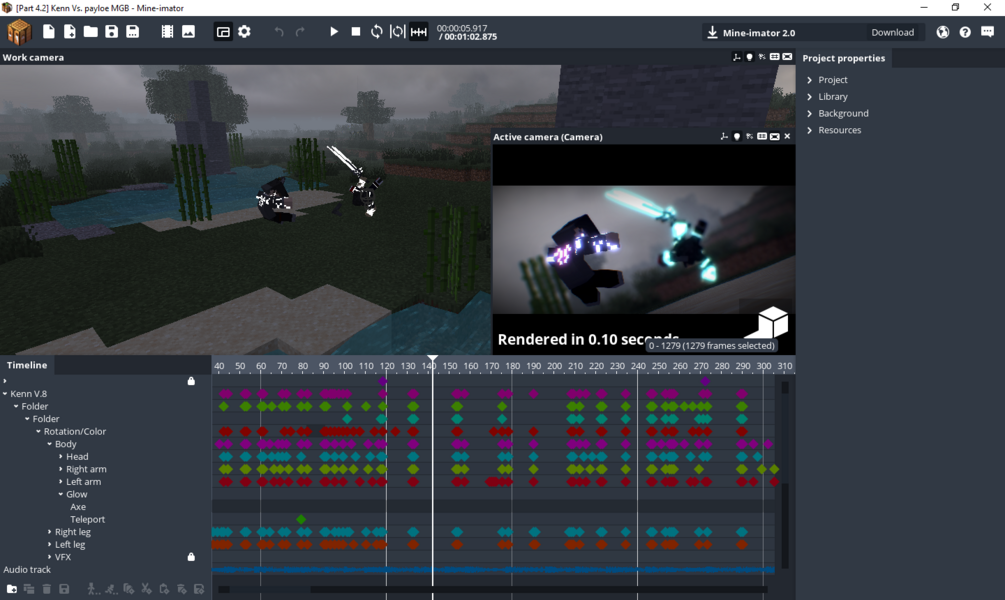This screenshot has width=1005, height=600.
Task: Click the Download button
Action: point(892,32)
